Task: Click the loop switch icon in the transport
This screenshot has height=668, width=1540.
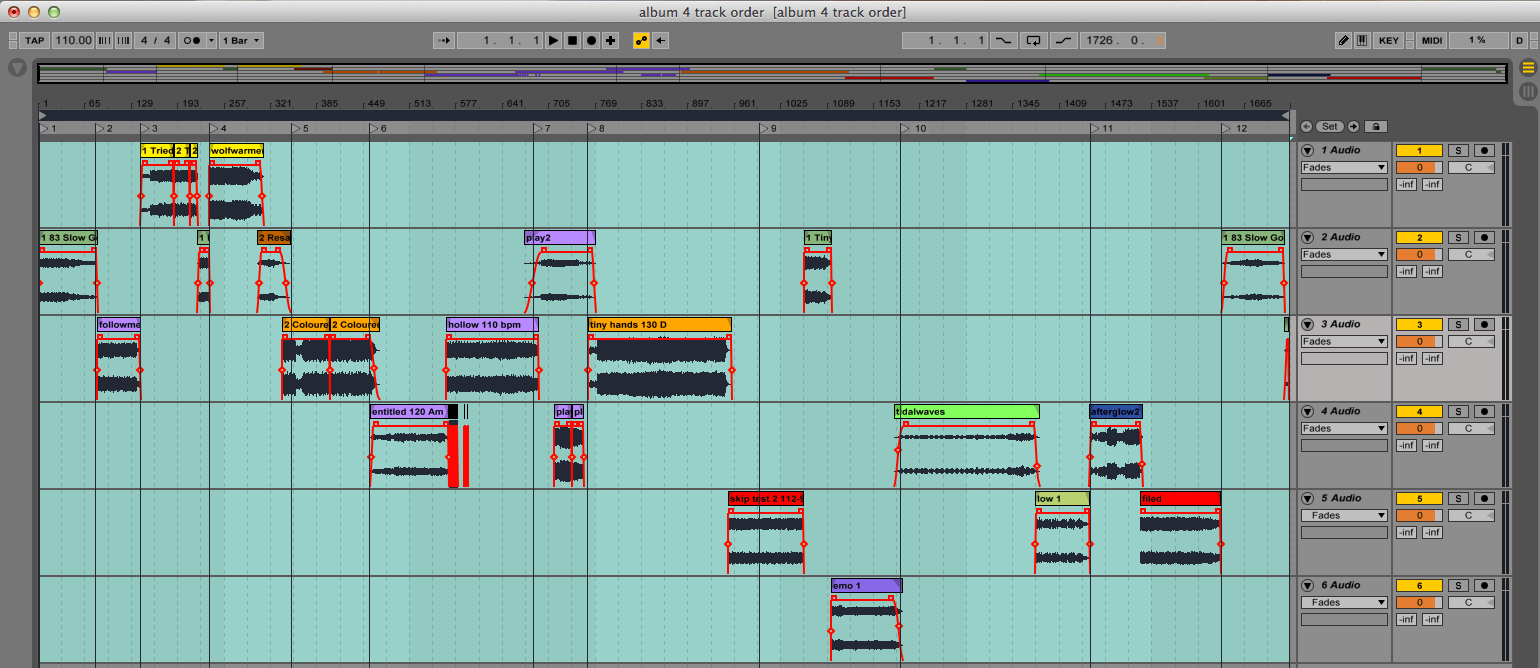Action: (1035, 40)
